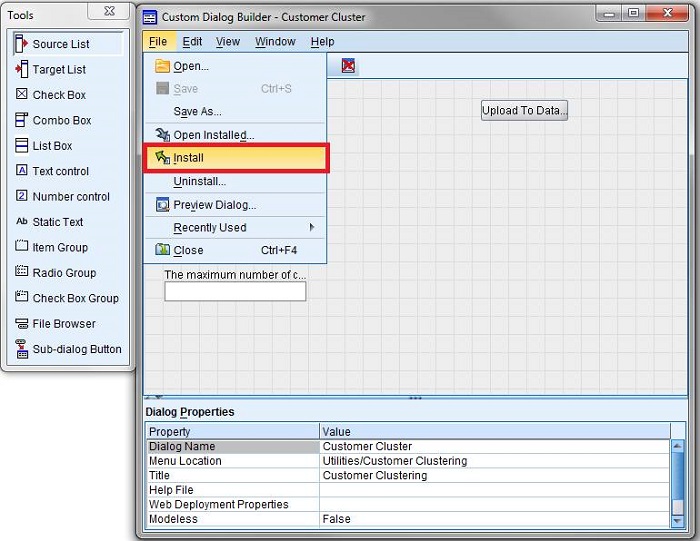
Task: Select the Title property name cell
Action: click(x=233, y=475)
